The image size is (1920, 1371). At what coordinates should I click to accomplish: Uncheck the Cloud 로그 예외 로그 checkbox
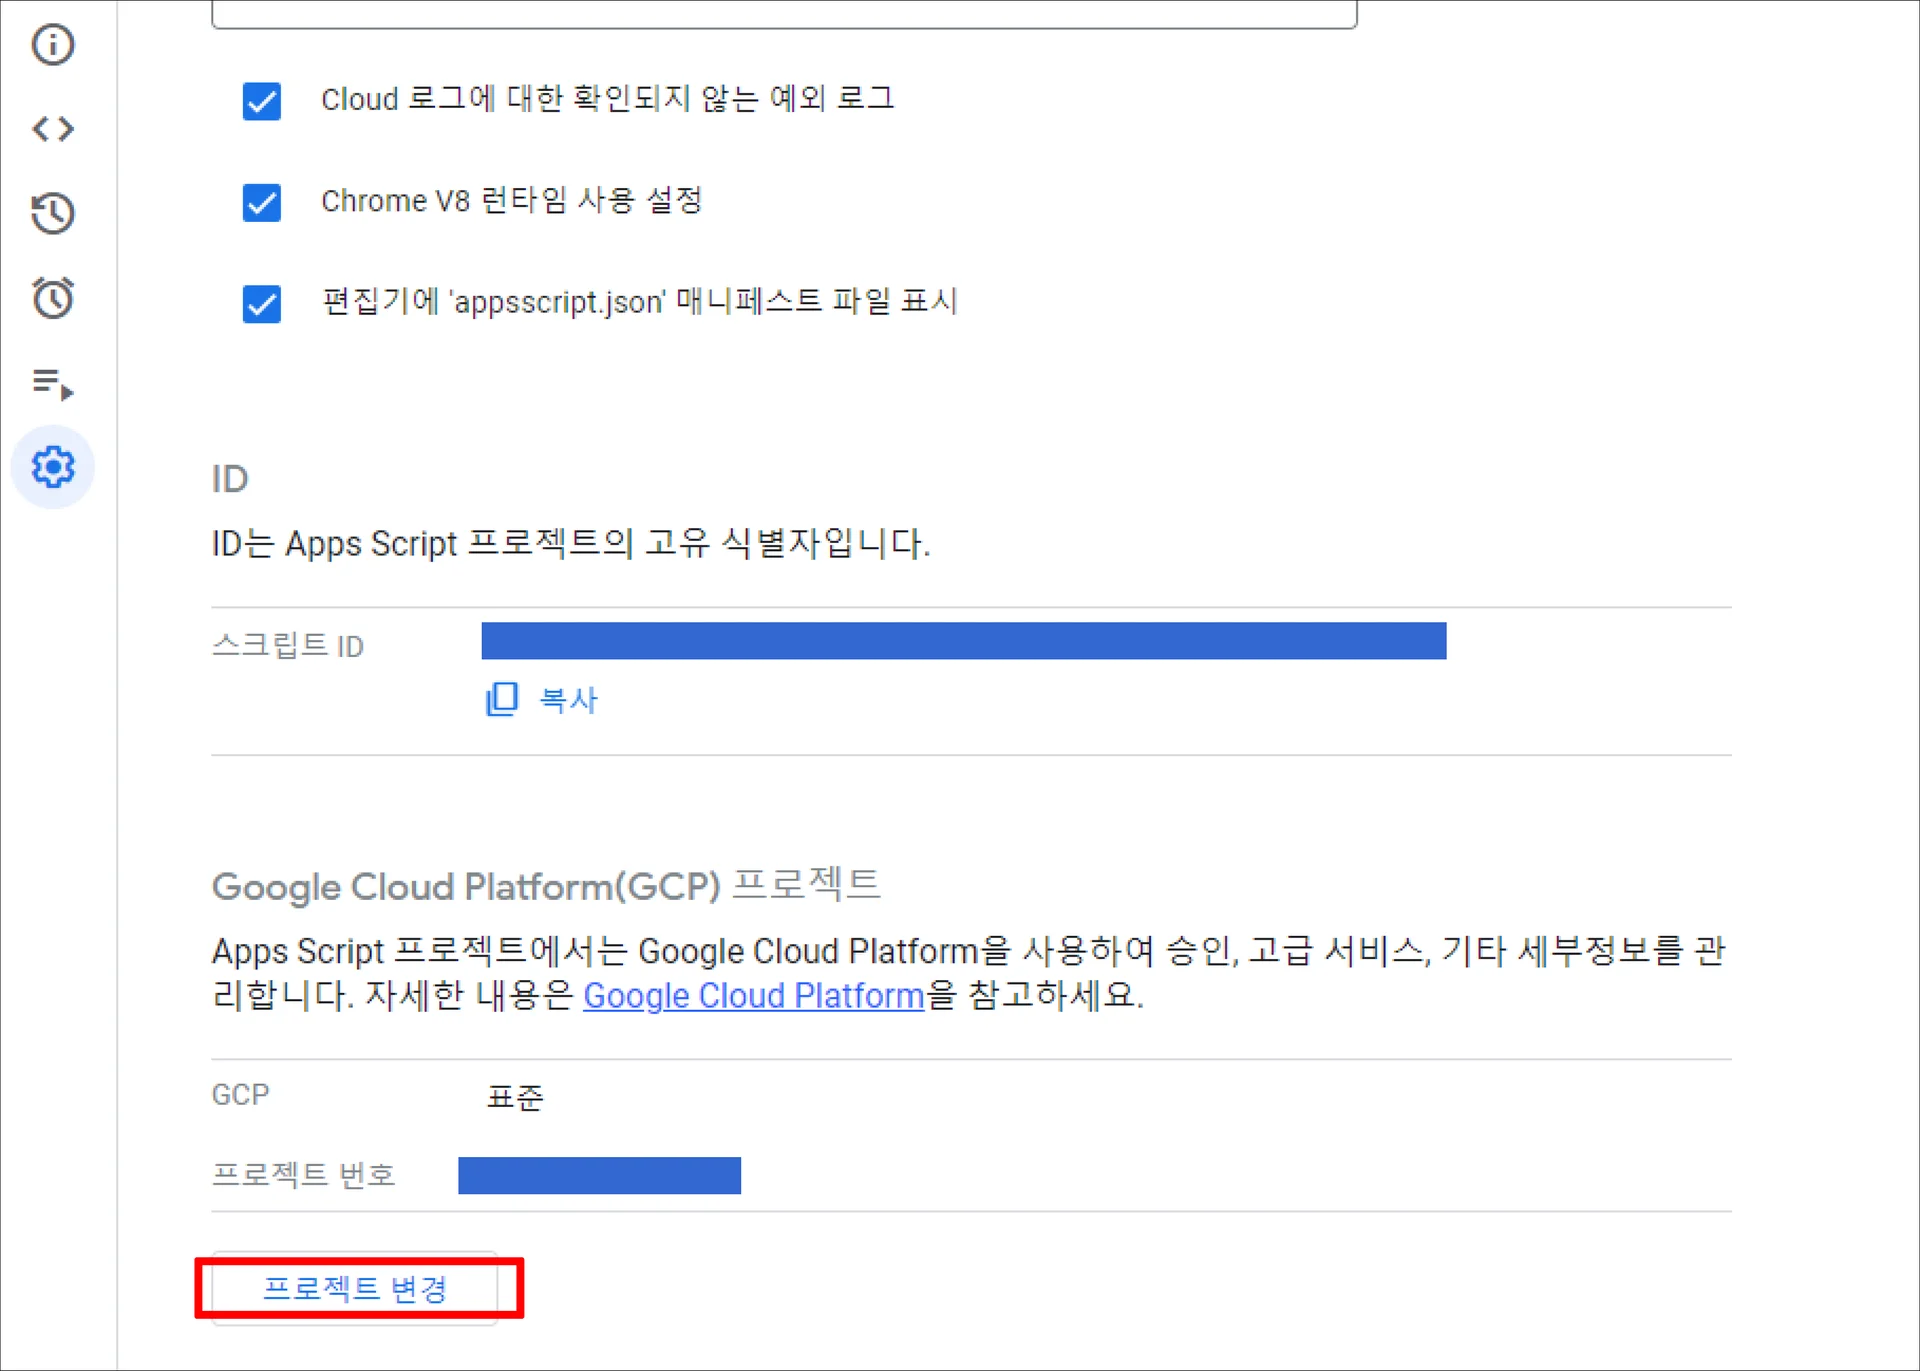[262, 101]
